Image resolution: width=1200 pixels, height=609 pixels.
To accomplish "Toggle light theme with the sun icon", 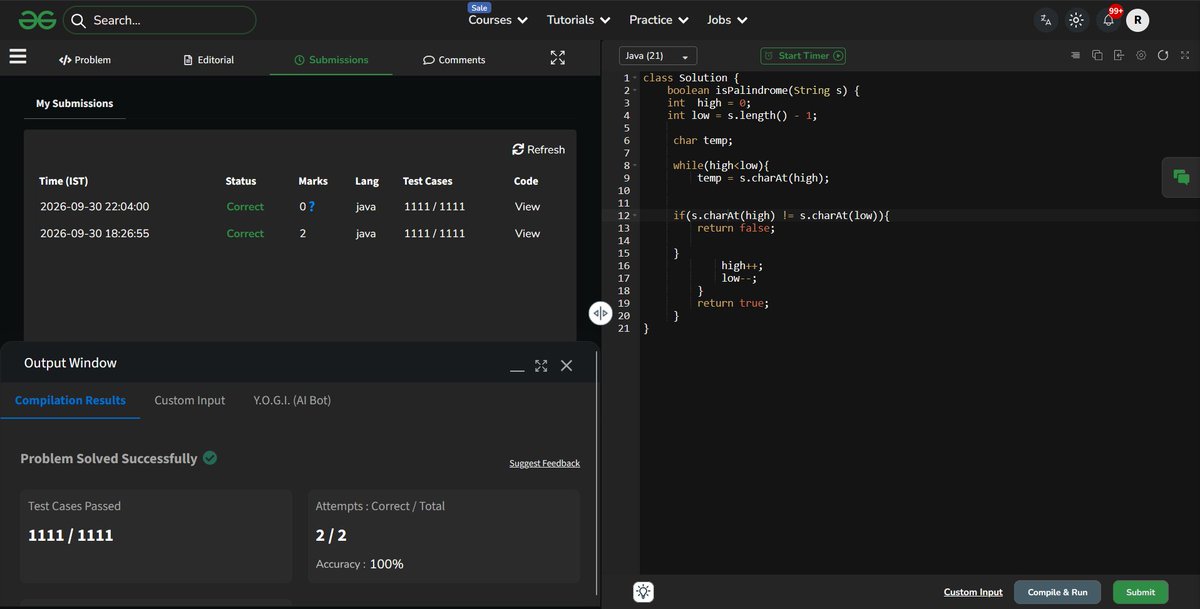I will [1076, 20].
